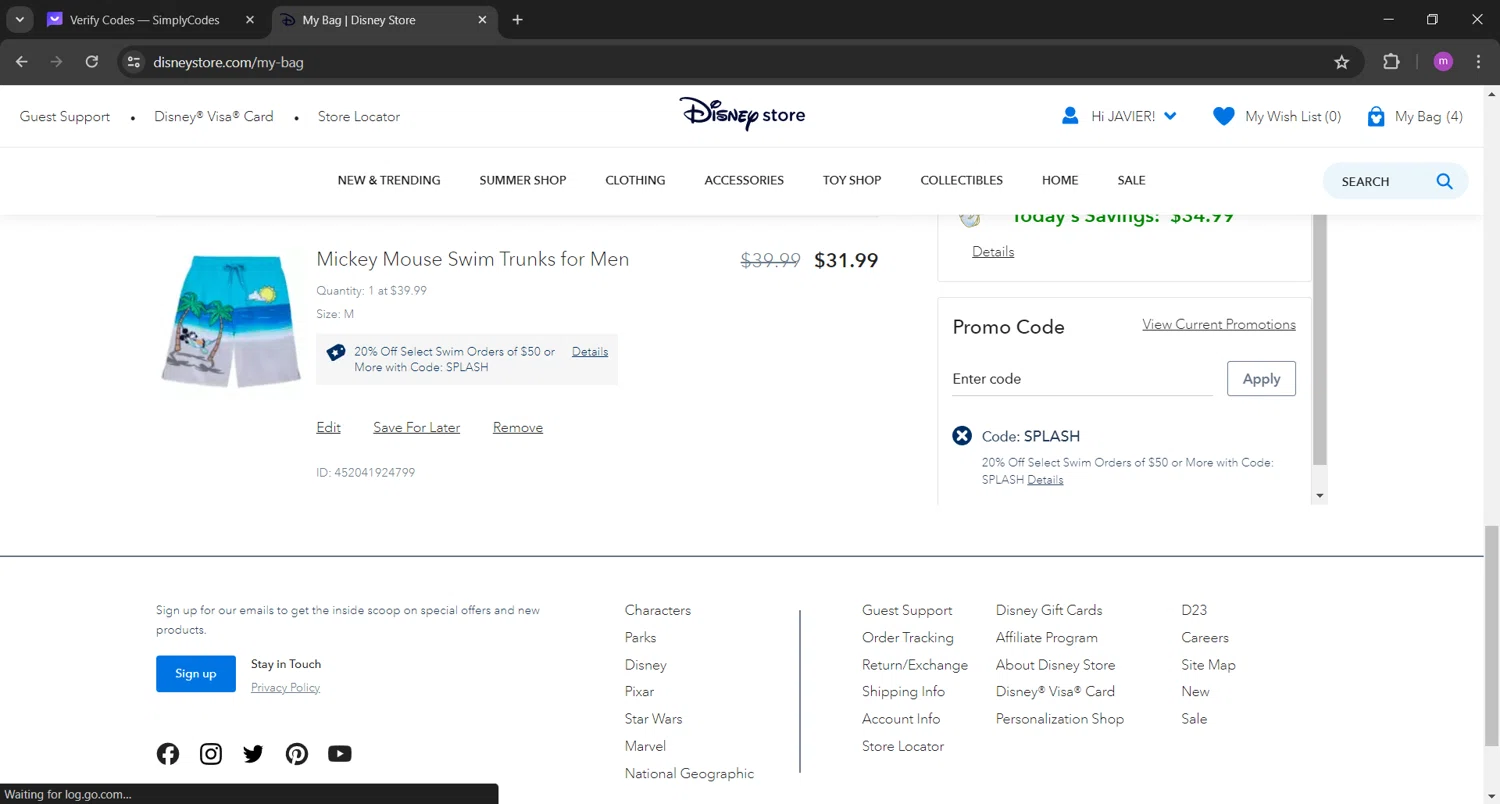Screen dimensions: 1500x804
Task: Open Mickey Mouse Swim Trunks product title
Action: [473, 259]
